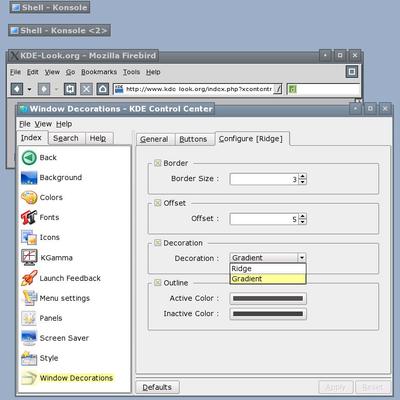Screen dimensions: 400x400
Task: Open the Firebird Edit menu
Action: [33, 72]
